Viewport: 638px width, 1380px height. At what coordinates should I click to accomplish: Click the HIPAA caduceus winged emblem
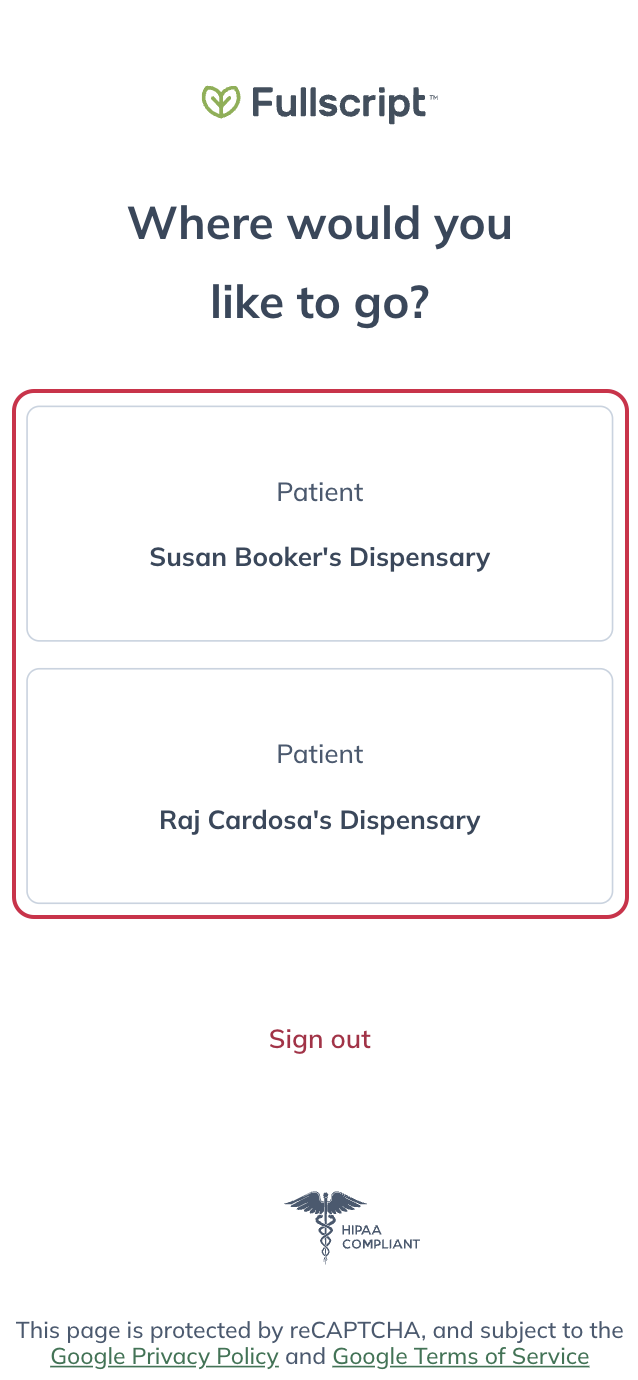(325, 1225)
